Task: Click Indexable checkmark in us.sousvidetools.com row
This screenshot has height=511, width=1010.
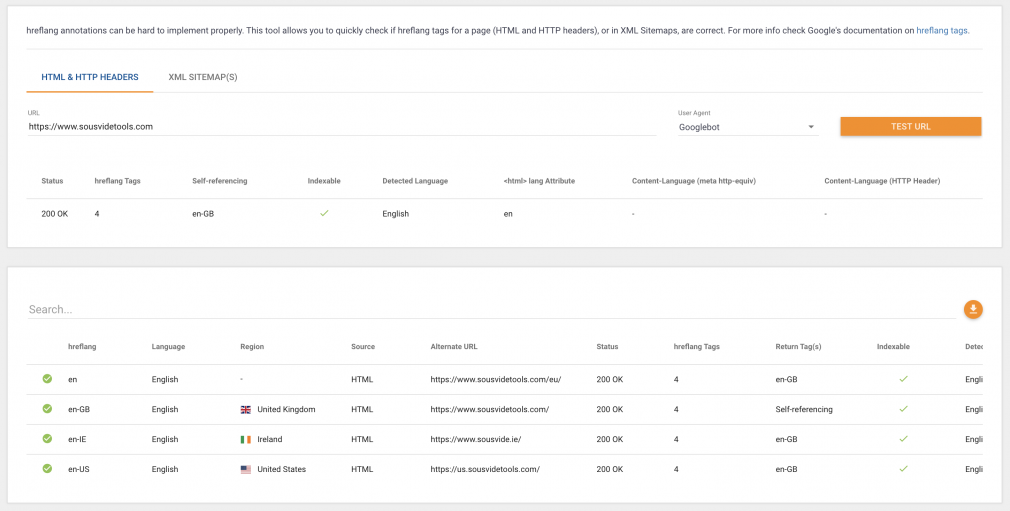Action: [x=903, y=468]
